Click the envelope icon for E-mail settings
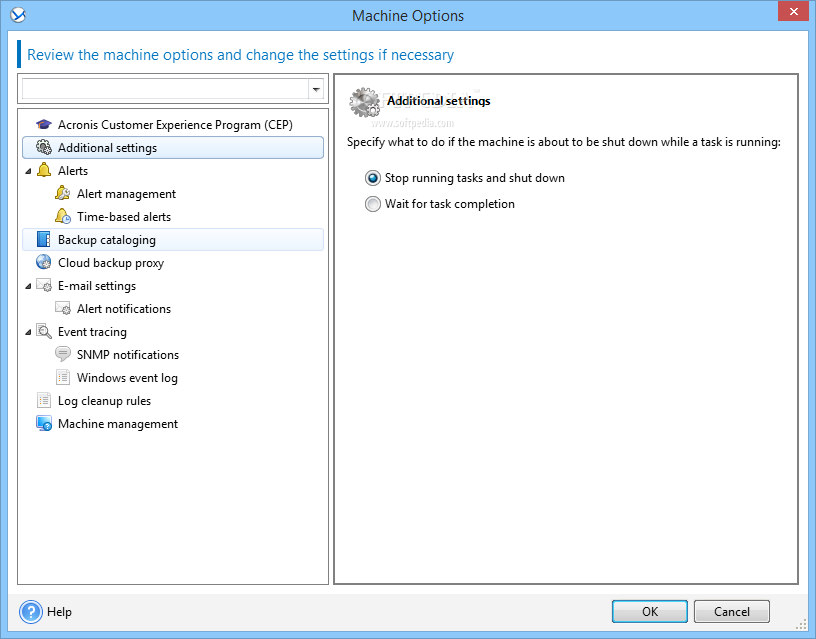Viewport: 816px width, 639px height. (x=44, y=285)
